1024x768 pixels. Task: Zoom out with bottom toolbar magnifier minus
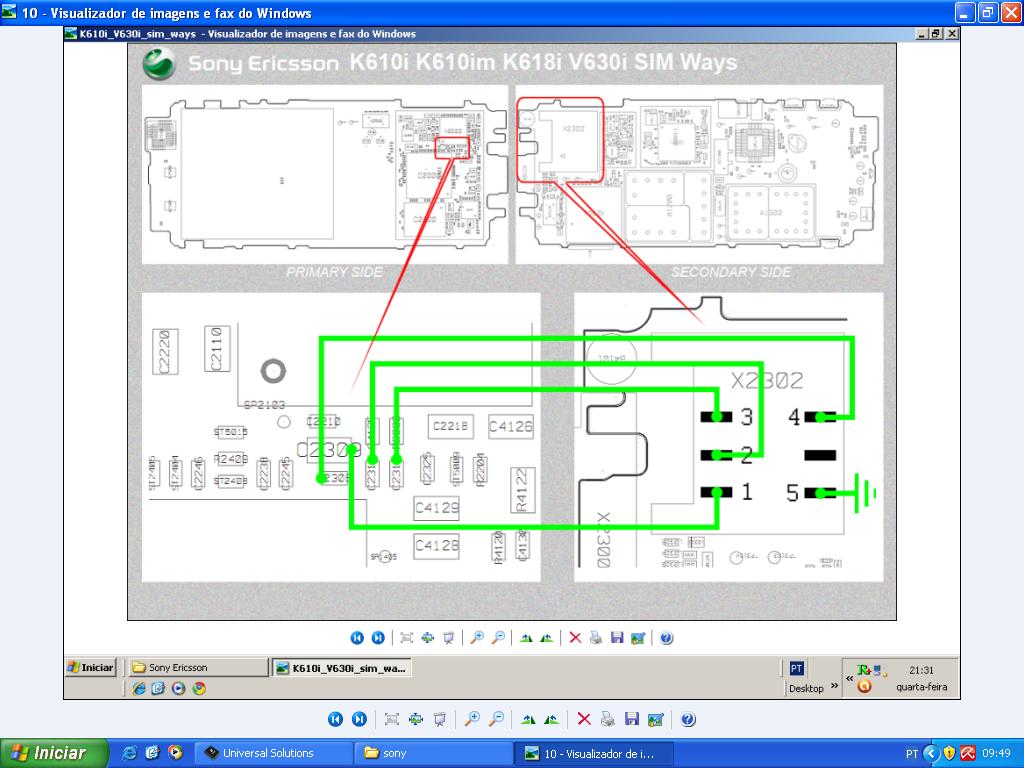(x=496, y=719)
